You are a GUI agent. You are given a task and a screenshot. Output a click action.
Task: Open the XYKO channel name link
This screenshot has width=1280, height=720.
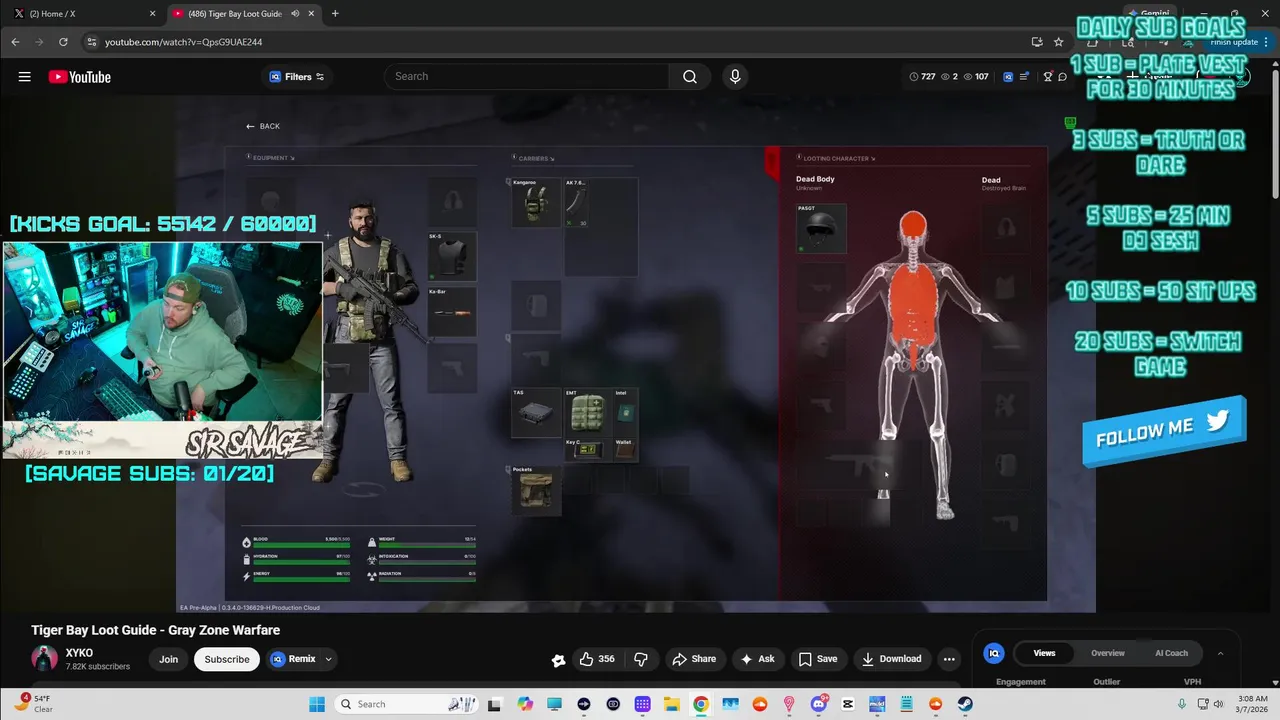[x=79, y=653]
